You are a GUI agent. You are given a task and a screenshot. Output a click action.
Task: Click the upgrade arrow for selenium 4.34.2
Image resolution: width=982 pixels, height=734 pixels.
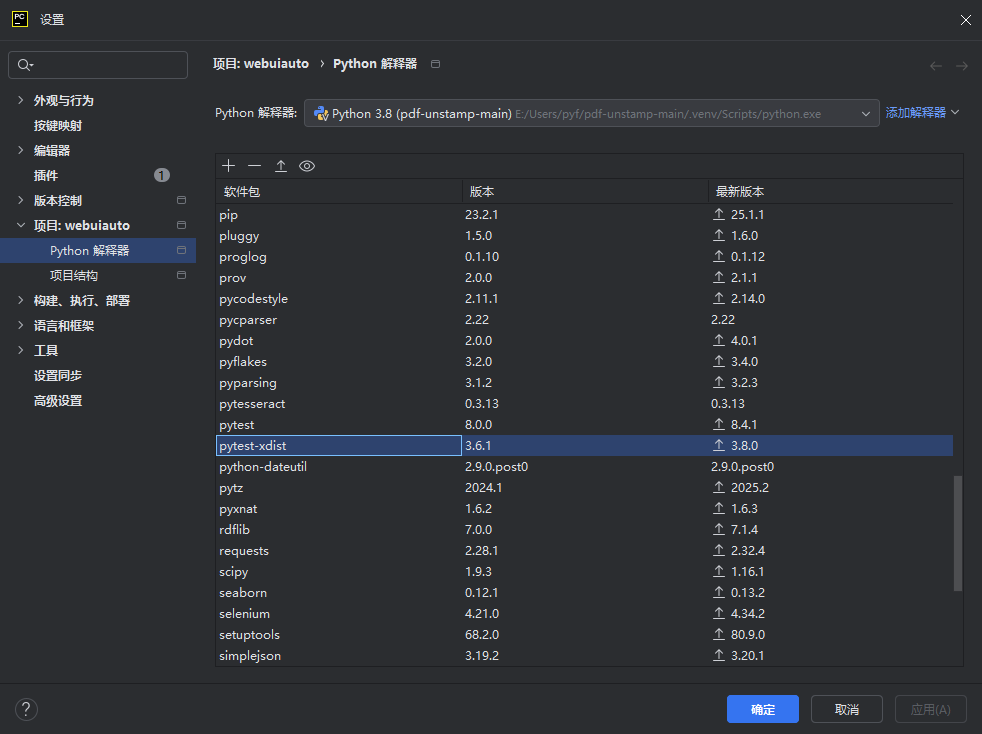[x=718, y=614]
